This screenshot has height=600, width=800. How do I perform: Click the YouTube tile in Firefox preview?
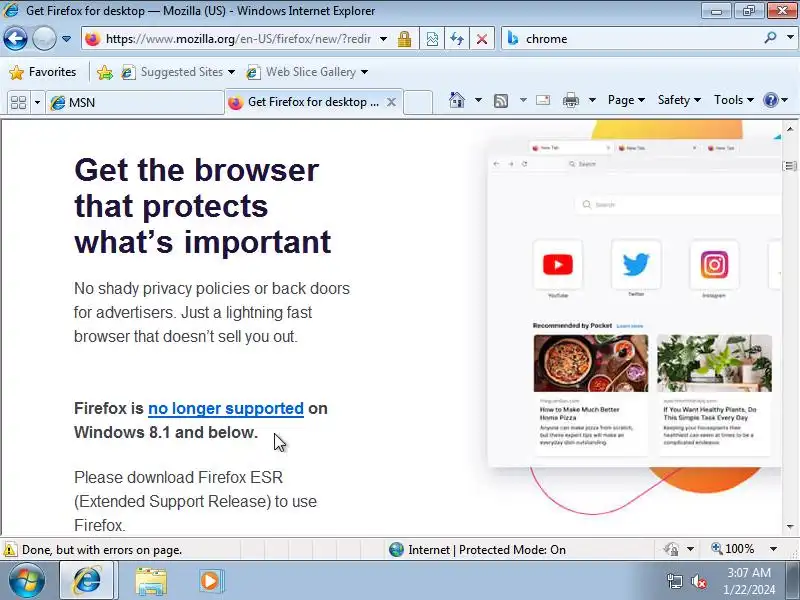tap(558, 265)
